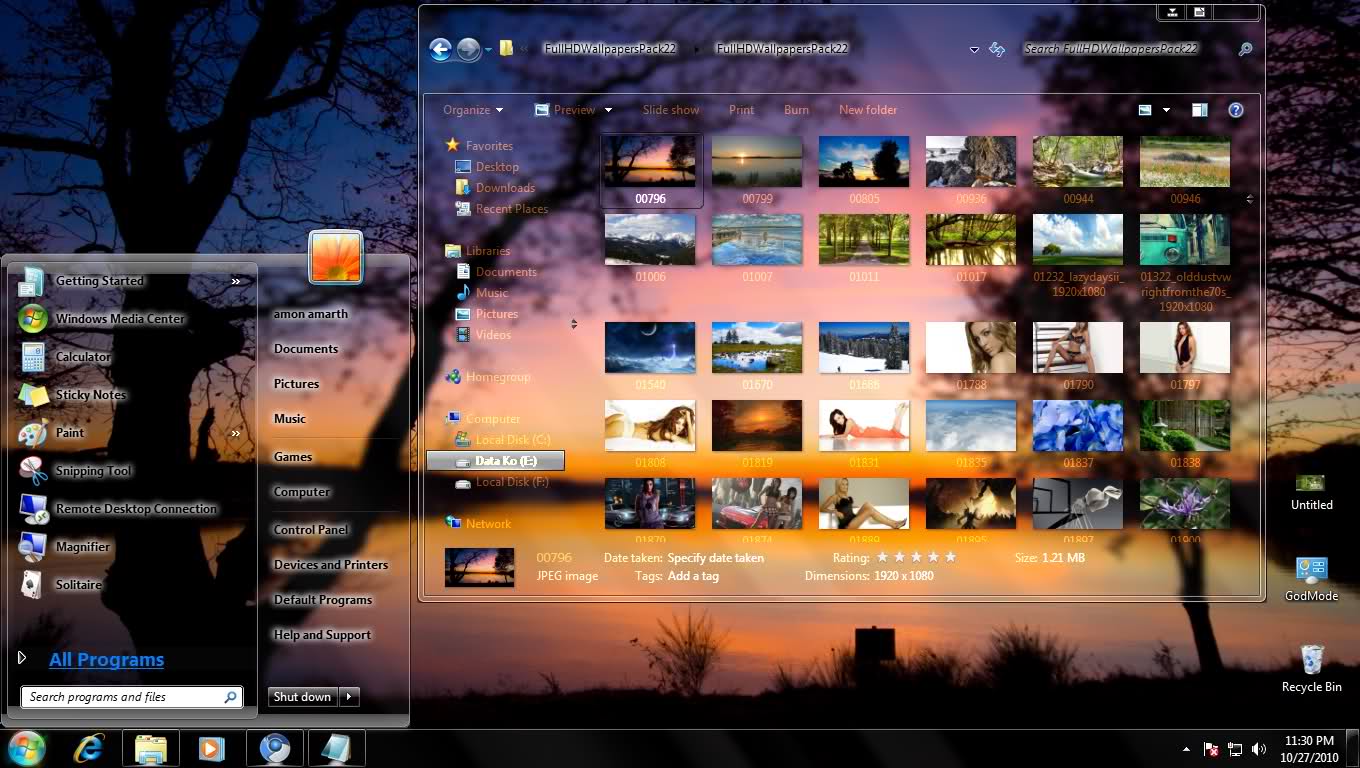Expand the Shut down options arrow
Viewport: 1360px width, 768px height.
348,697
